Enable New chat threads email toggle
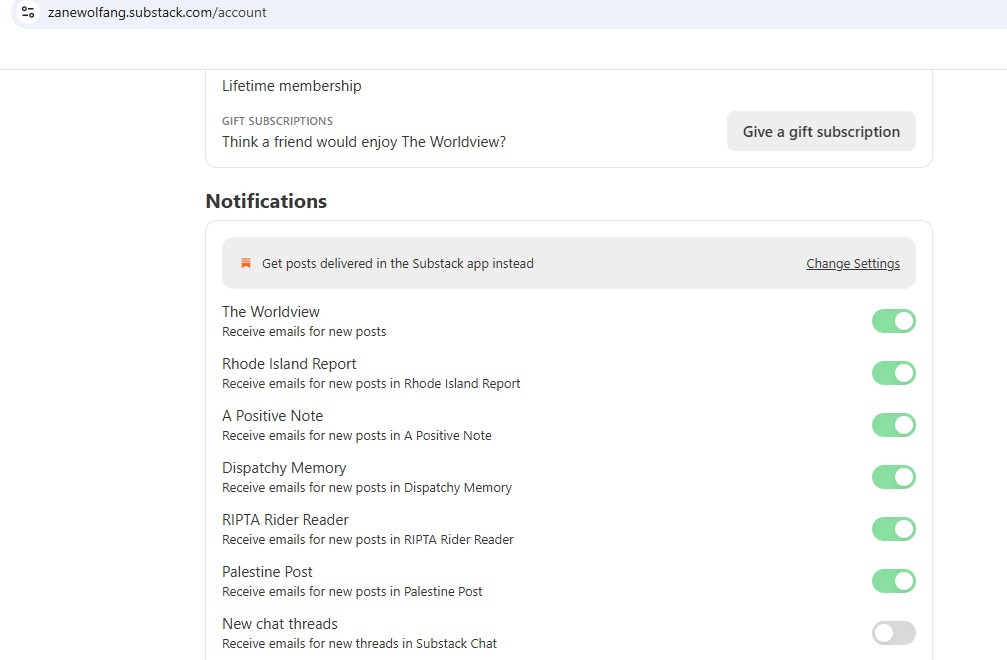This screenshot has height=660, width=1007. [893, 633]
